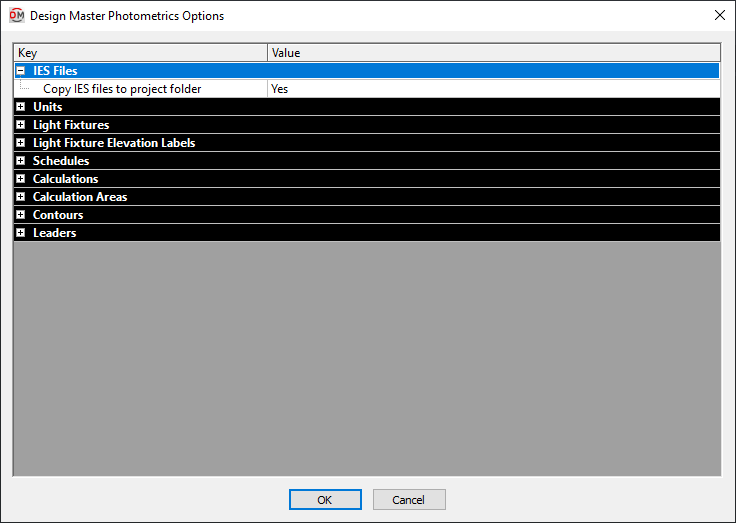This screenshot has width=736, height=523.
Task: Expand the Leaders category
Action: [x=21, y=233]
